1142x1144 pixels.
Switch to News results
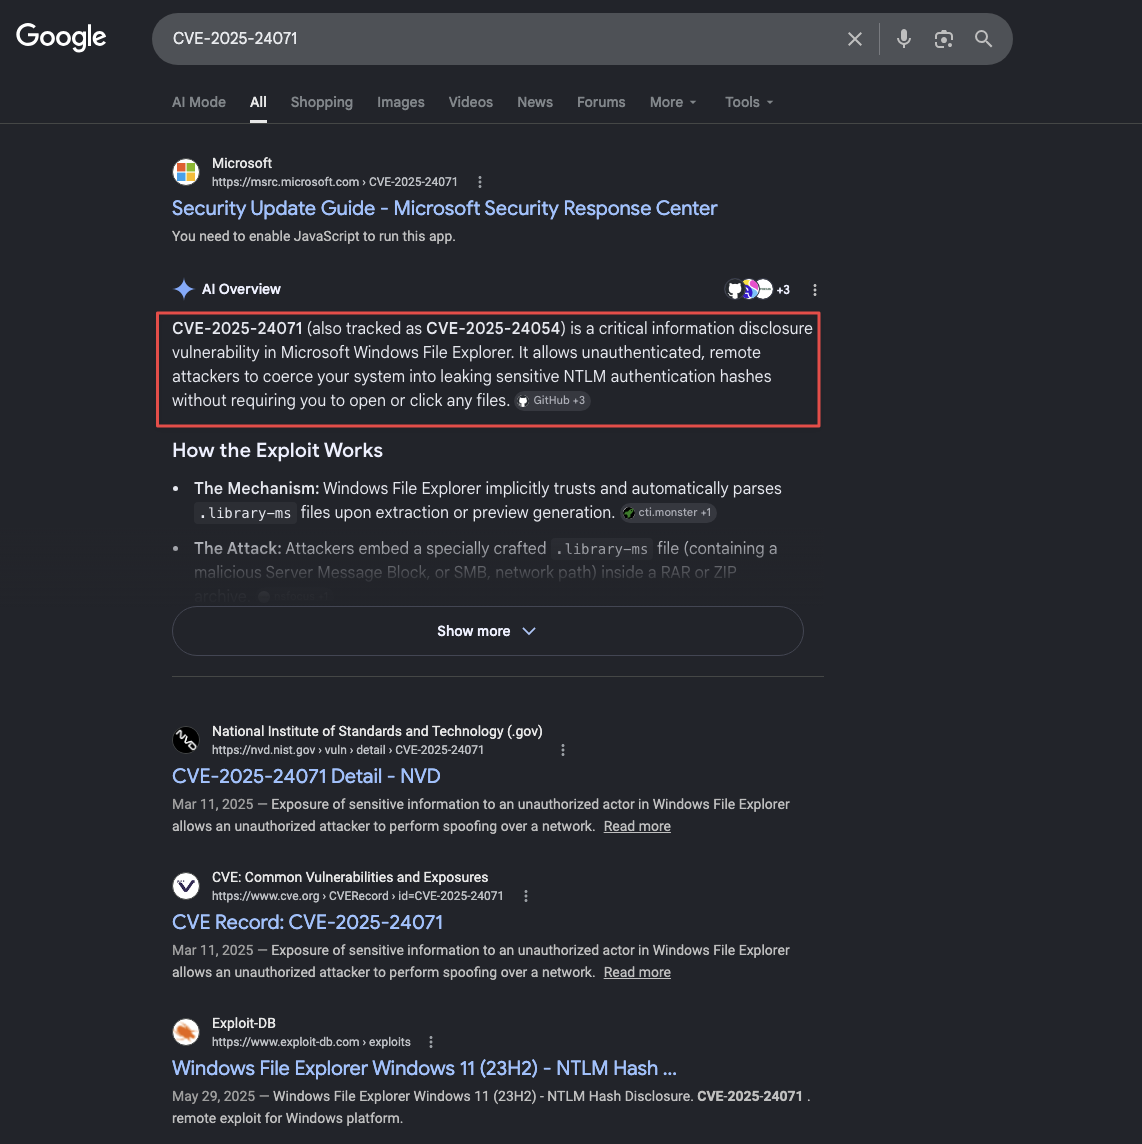point(535,102)
